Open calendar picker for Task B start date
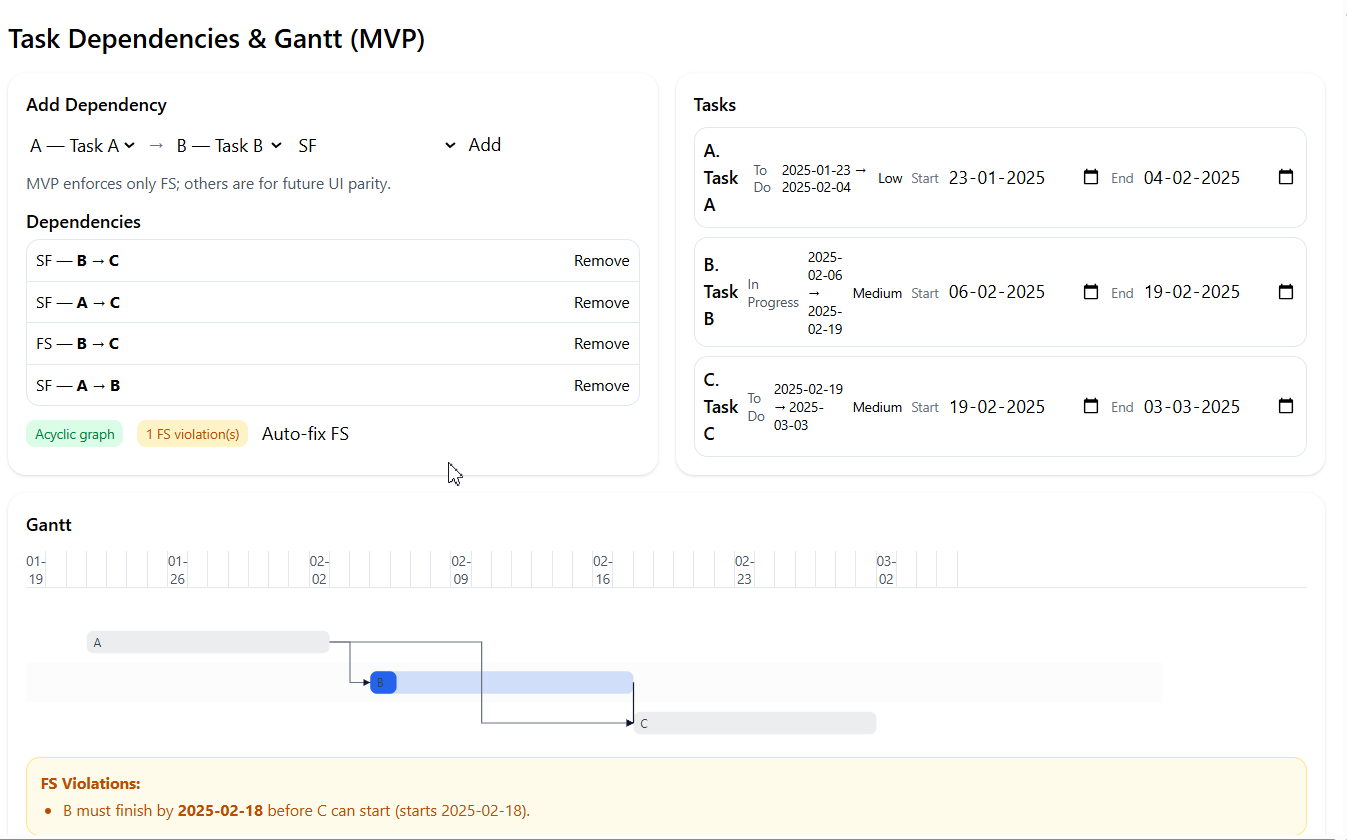1347x840 pixels. pyautogui.click(x=1090, y=292)
